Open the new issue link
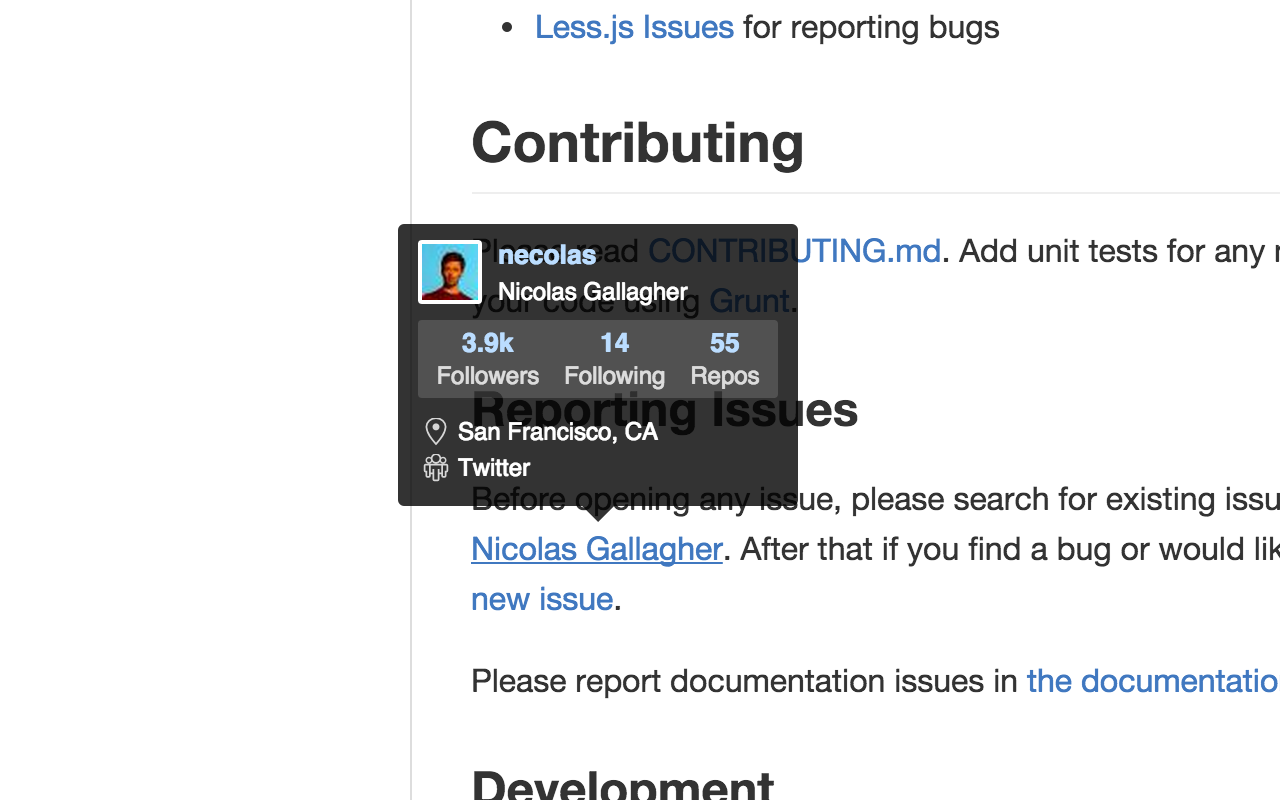Image resolution: width=1280 pixels, height=800 pixels. [x=542, y=599]
